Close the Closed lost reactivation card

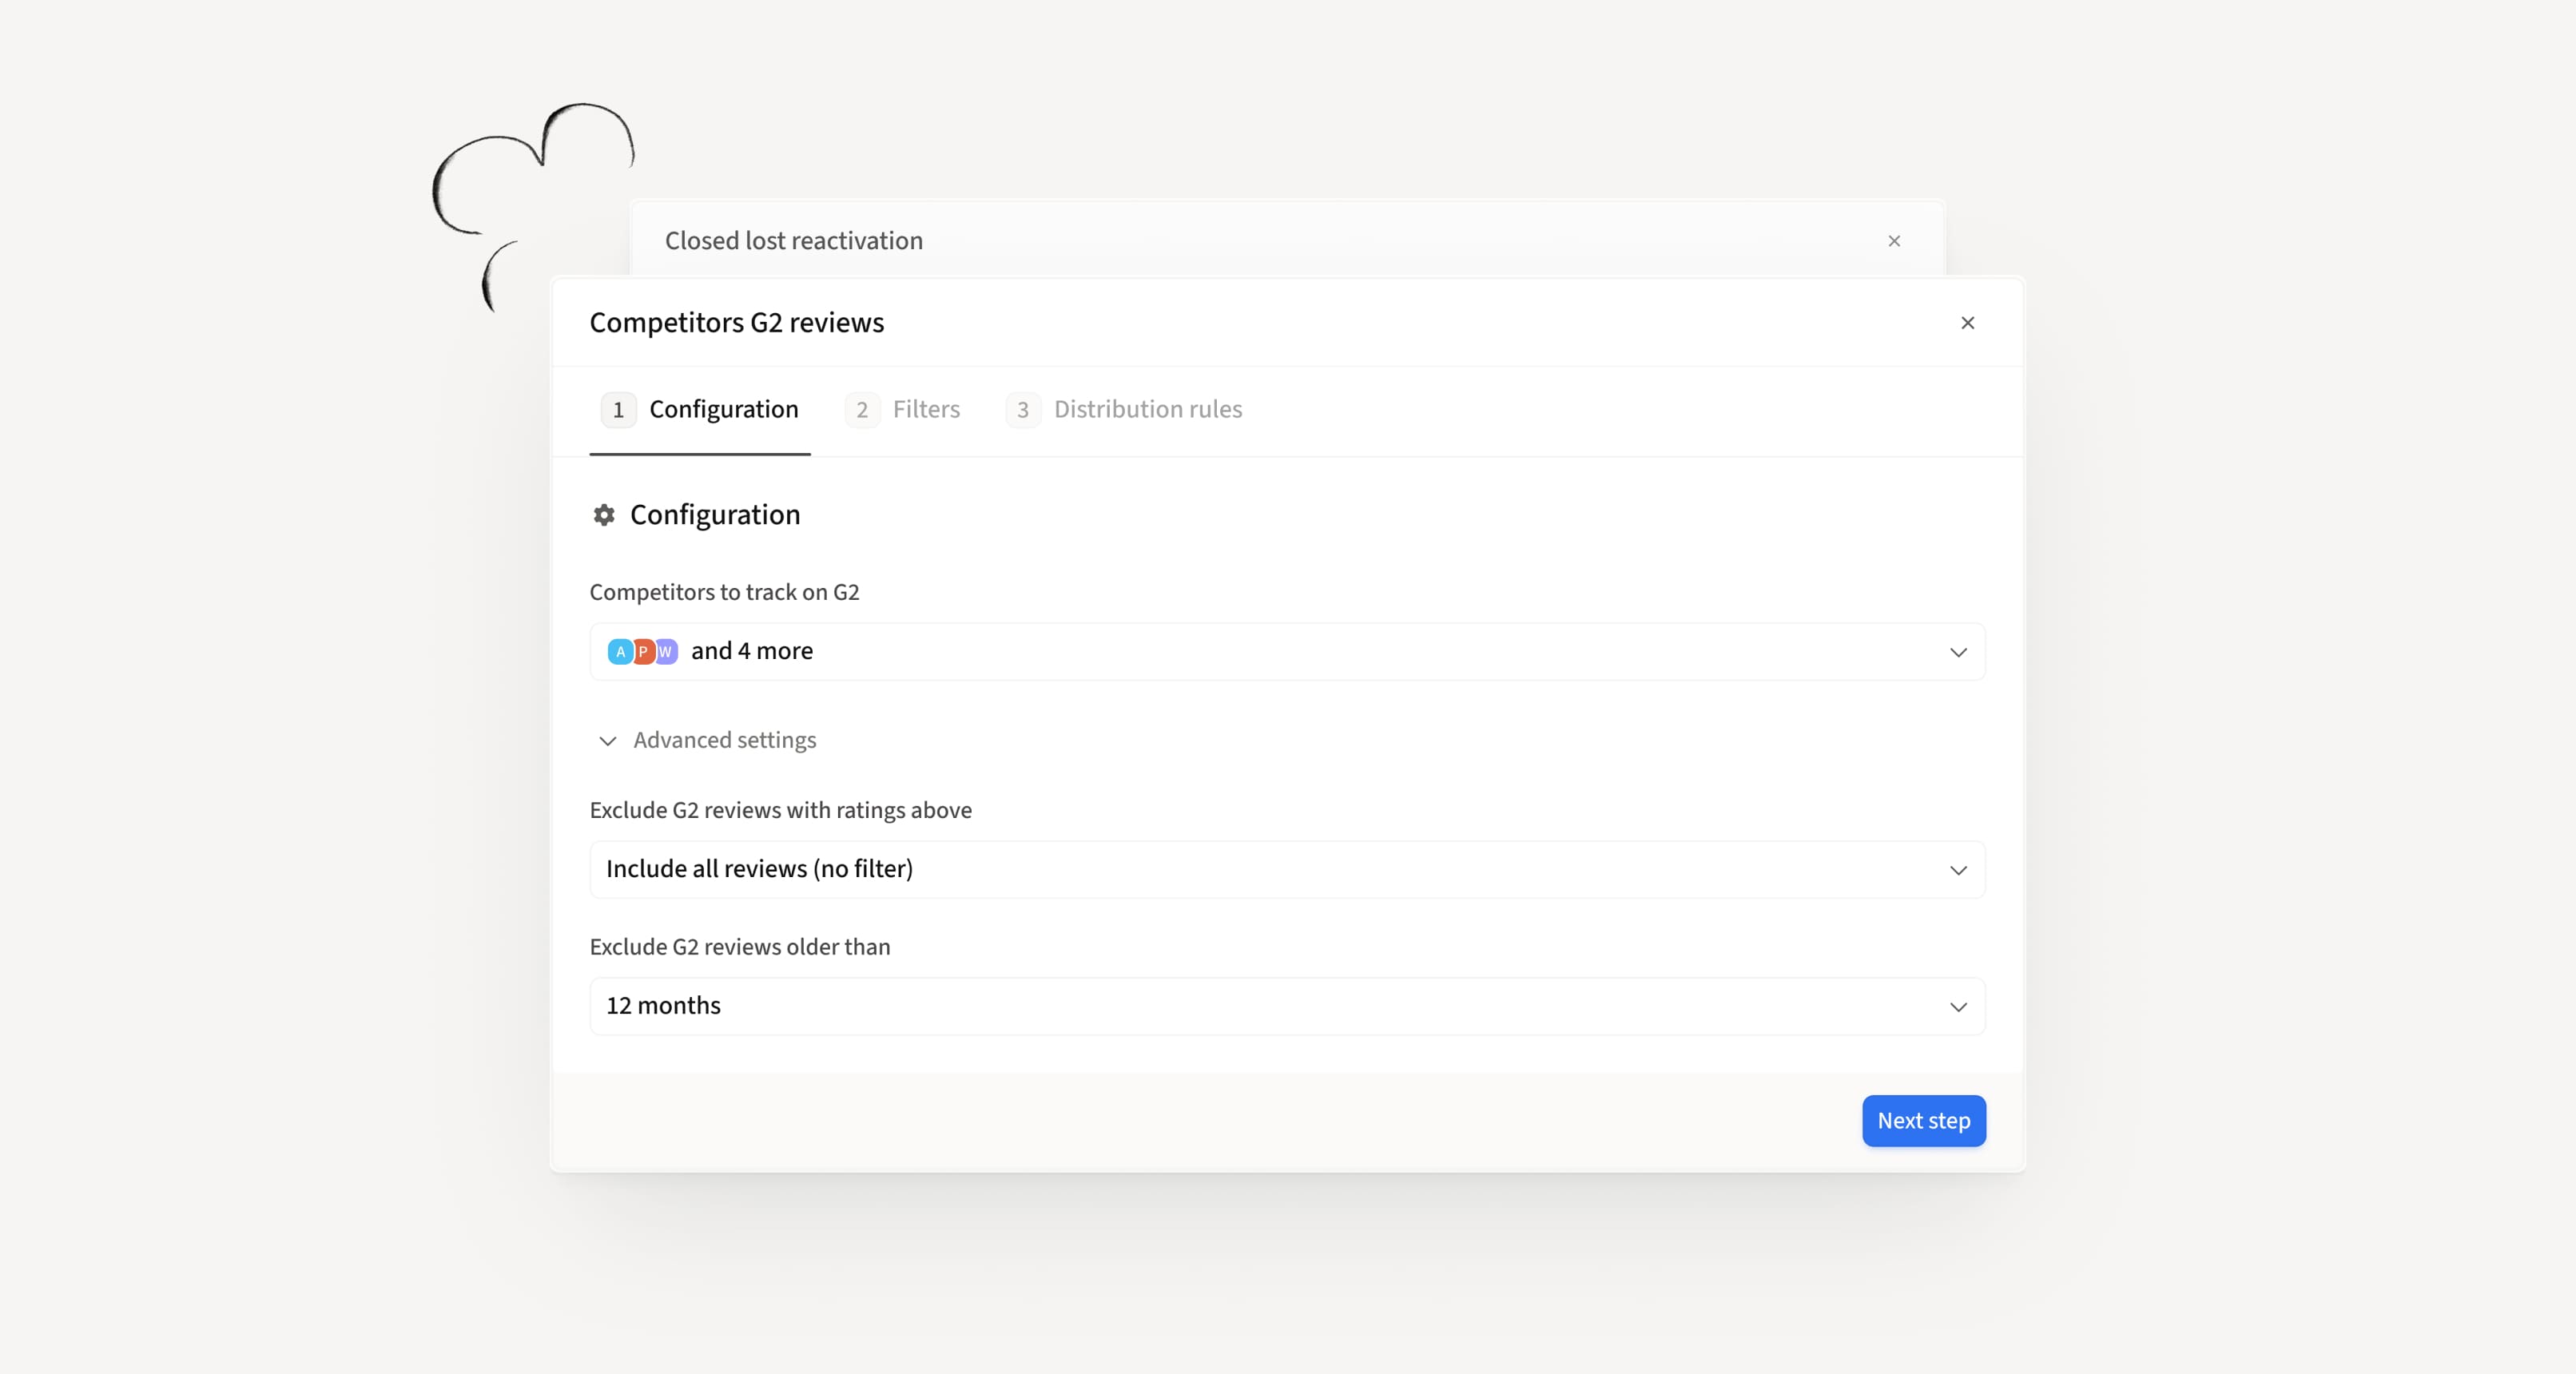1893,241
